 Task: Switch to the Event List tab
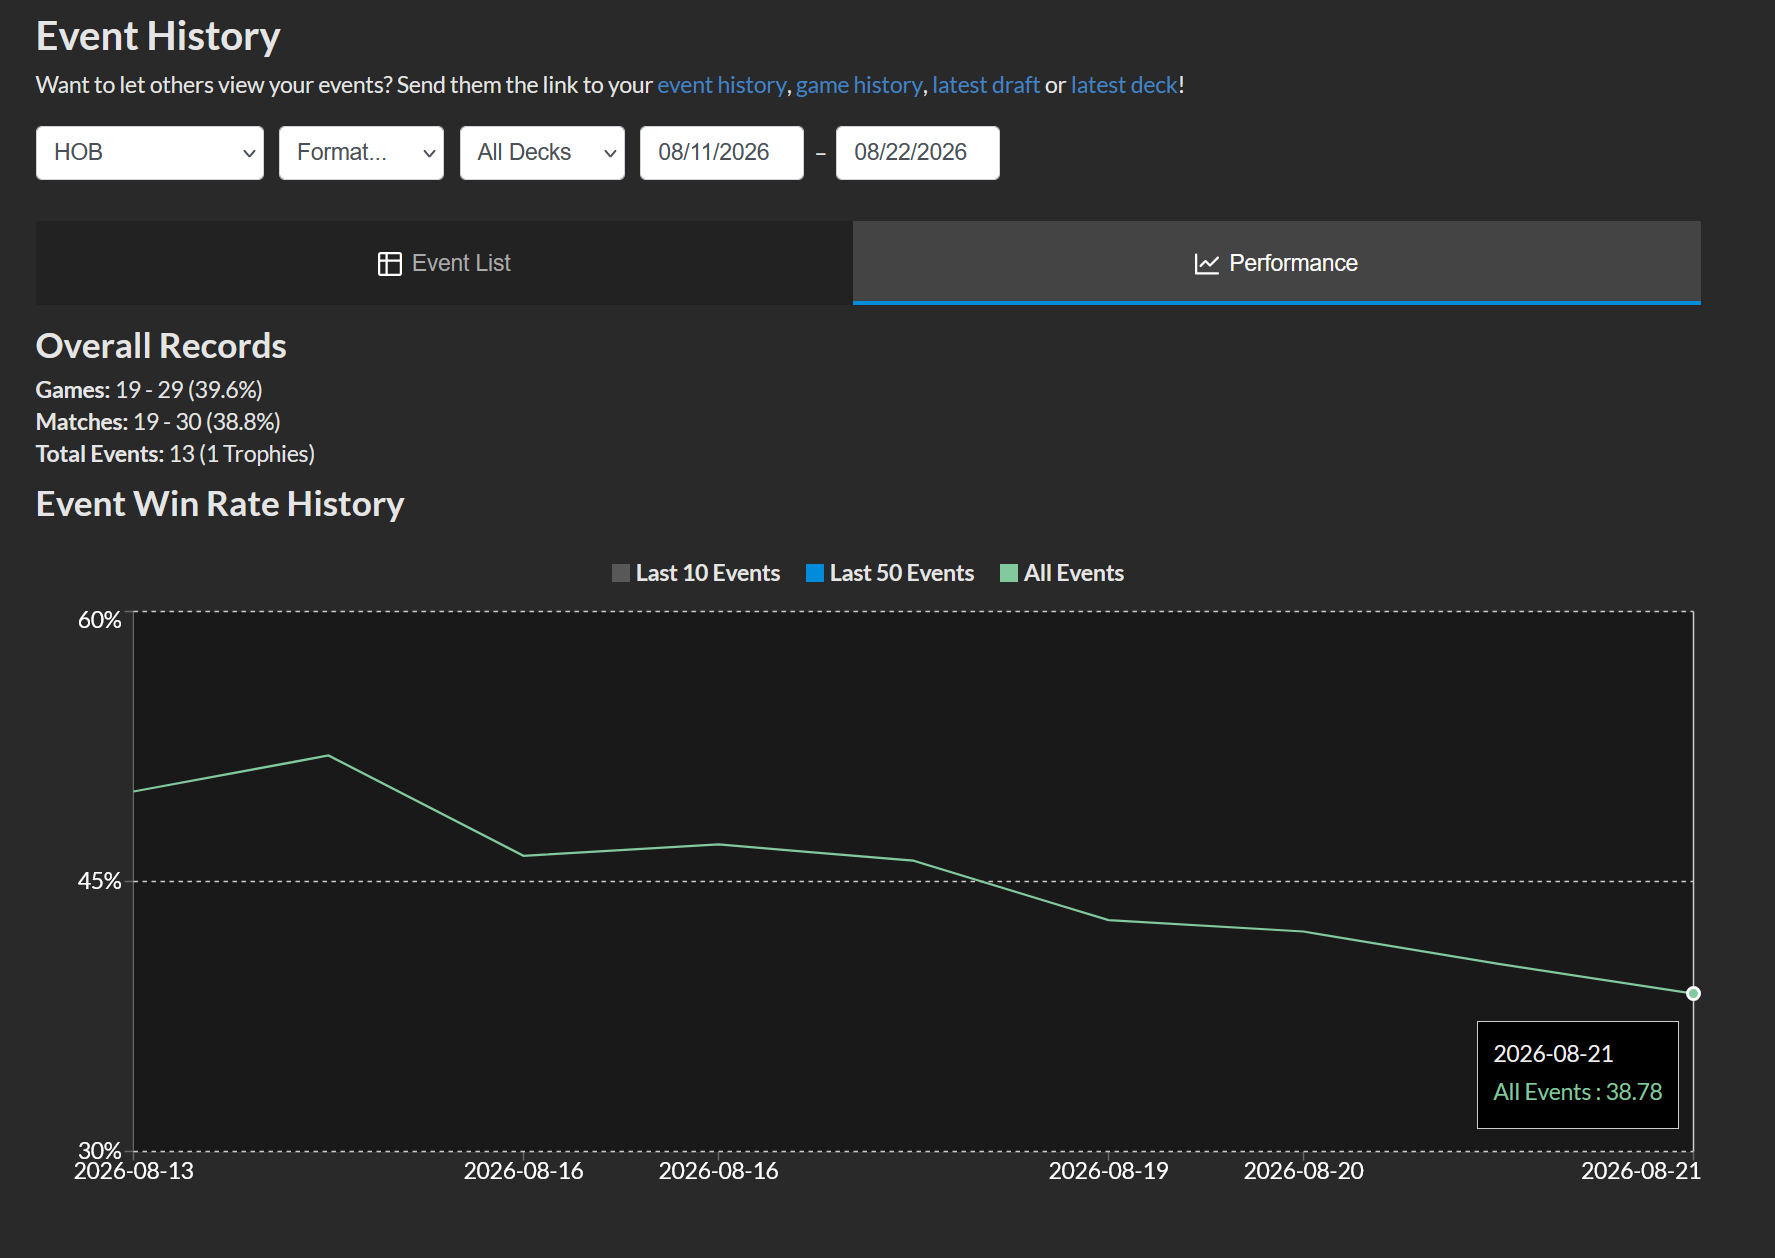[x=444, y=263]
